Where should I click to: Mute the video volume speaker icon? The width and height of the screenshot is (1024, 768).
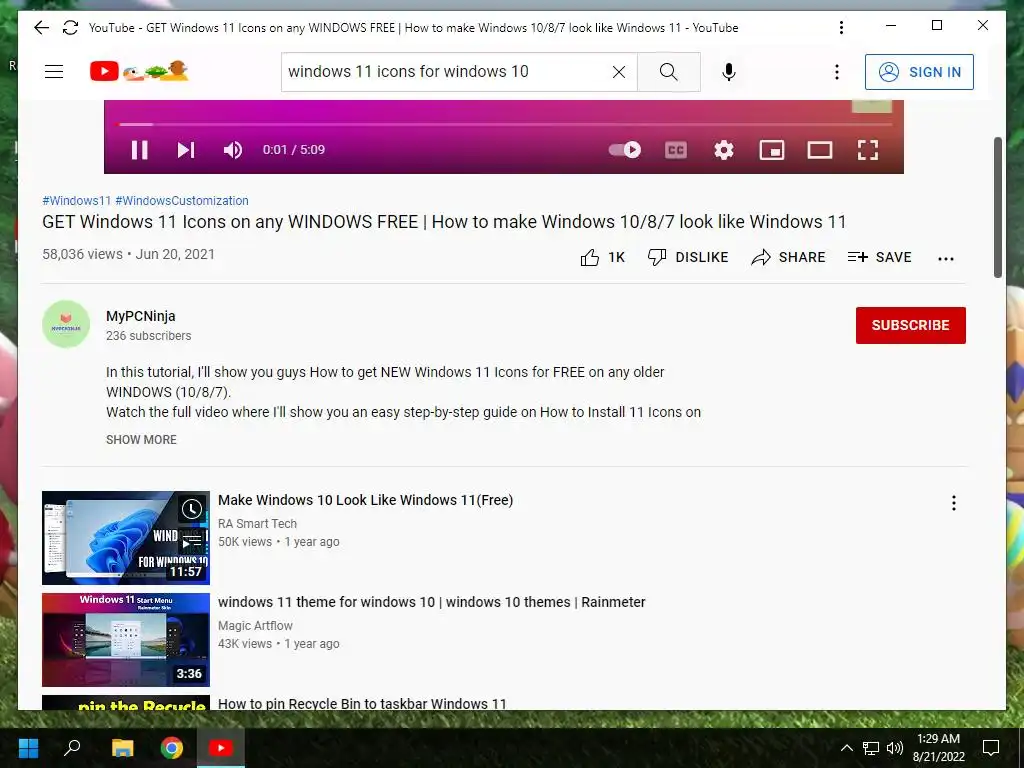(233, 150)
